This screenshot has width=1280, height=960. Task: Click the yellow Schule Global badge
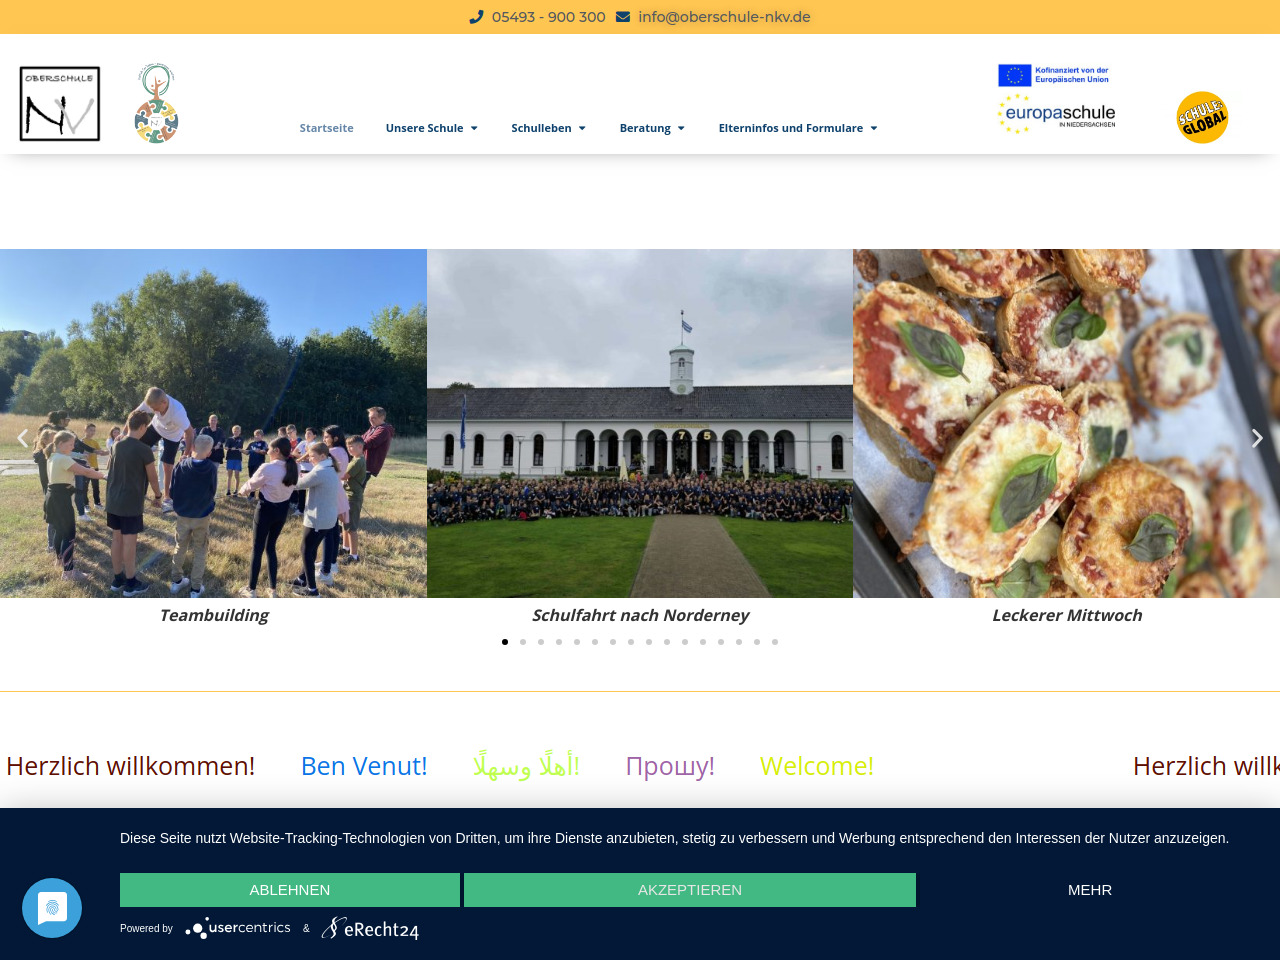[x=1202, y=117]
